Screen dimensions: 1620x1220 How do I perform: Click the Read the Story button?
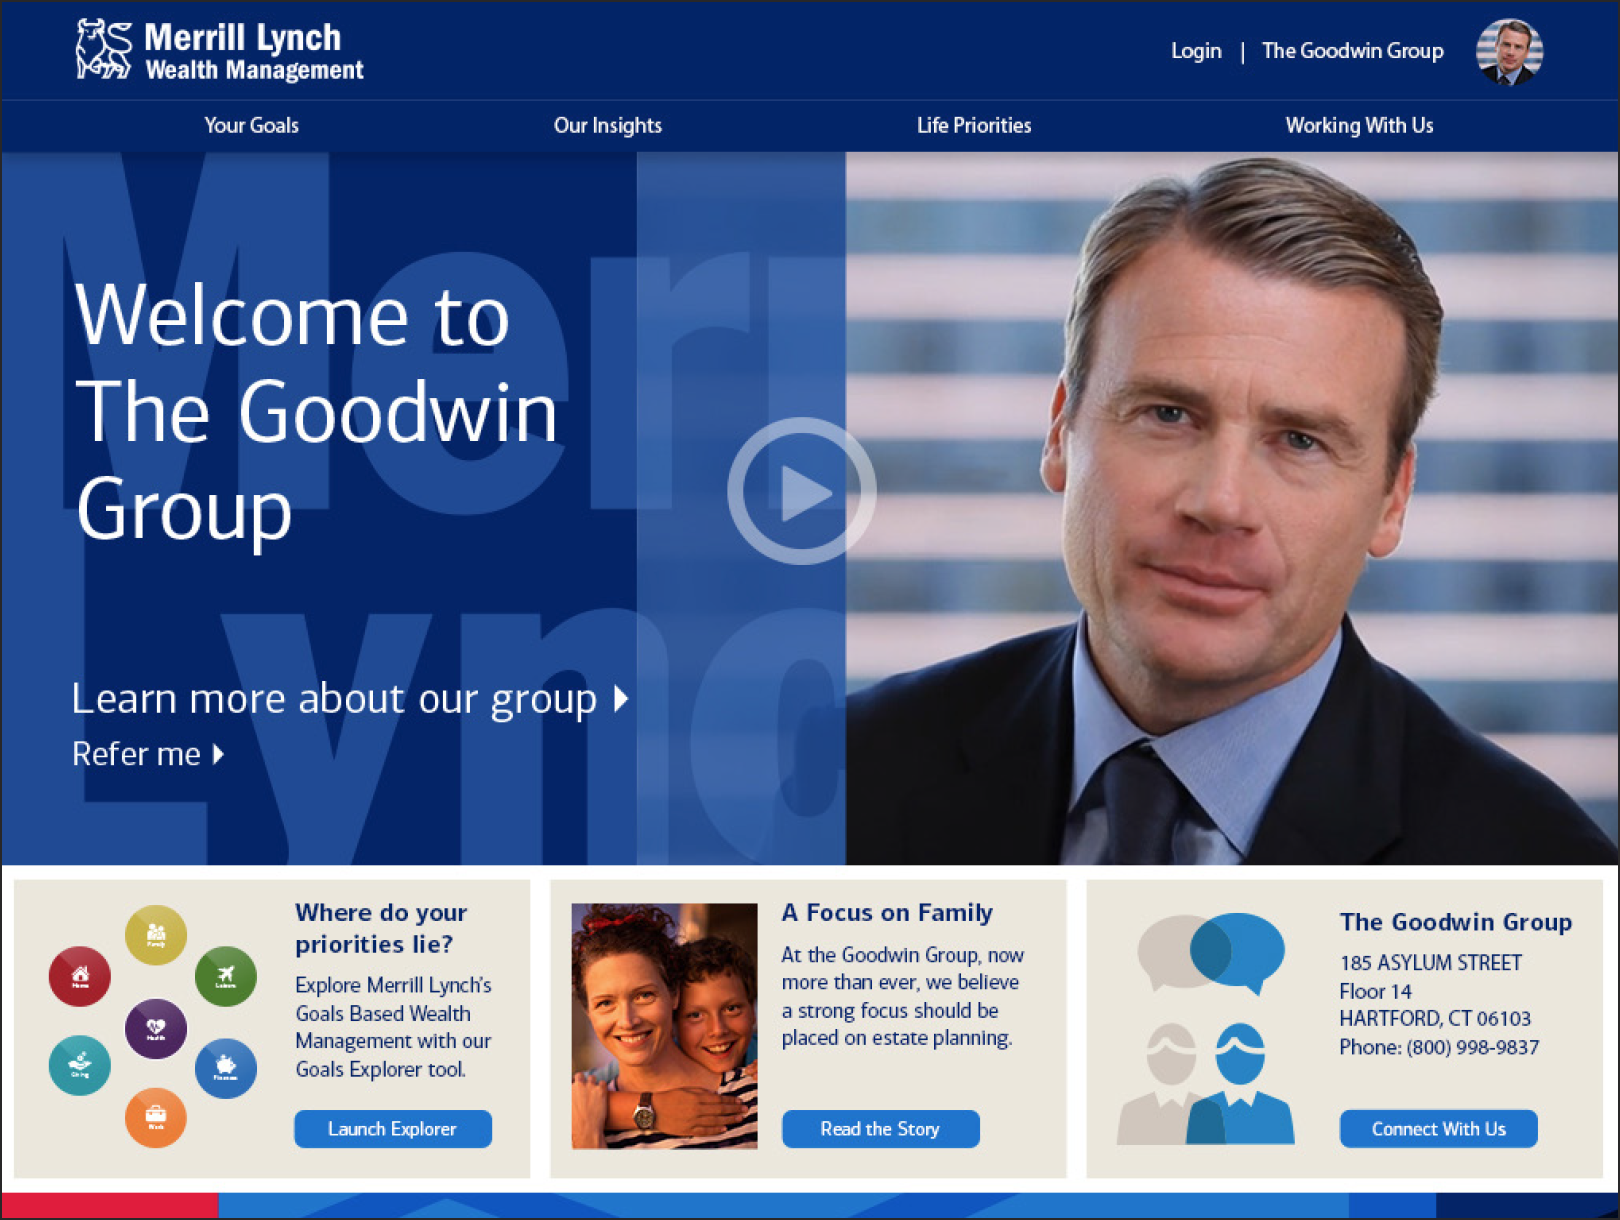click(x=881, y=1129)
